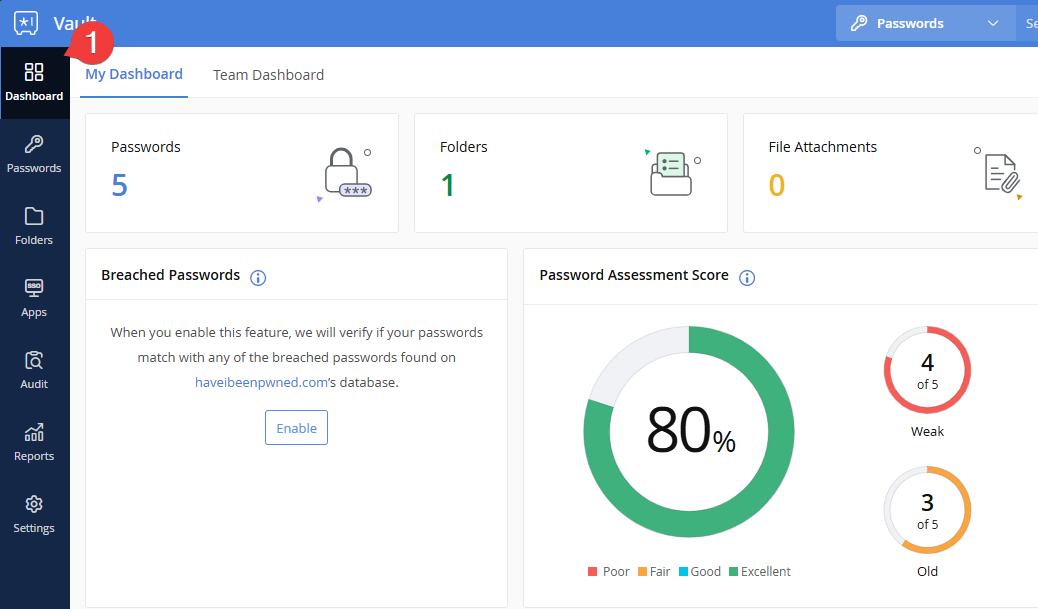The width and height of the screenshot is (1038, 609).
Task: Click the Password Assessment Score info icon
Action: (x=746, y=277)
